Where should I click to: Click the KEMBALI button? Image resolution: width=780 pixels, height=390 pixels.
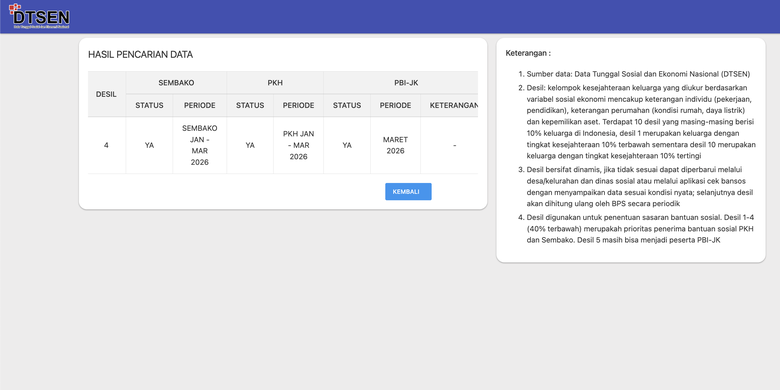coord(408,192)
